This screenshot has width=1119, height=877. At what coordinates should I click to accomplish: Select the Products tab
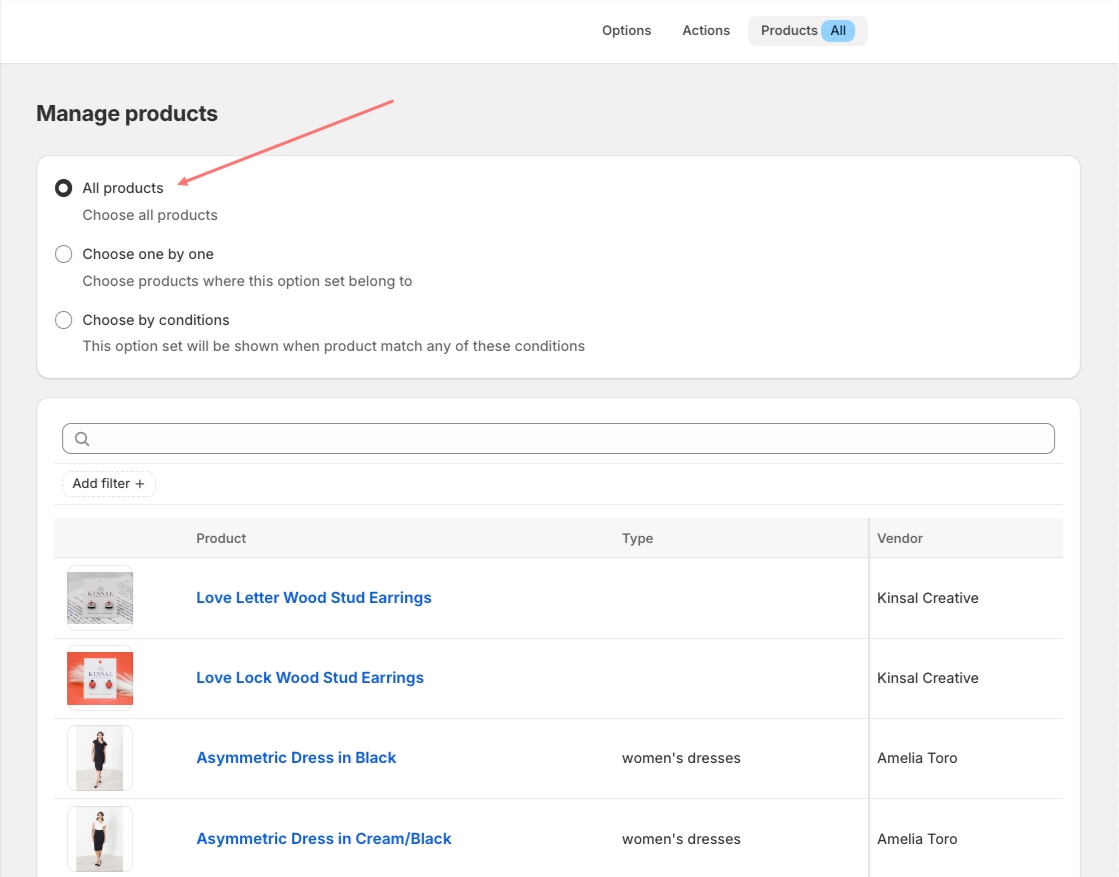(807, 31)
